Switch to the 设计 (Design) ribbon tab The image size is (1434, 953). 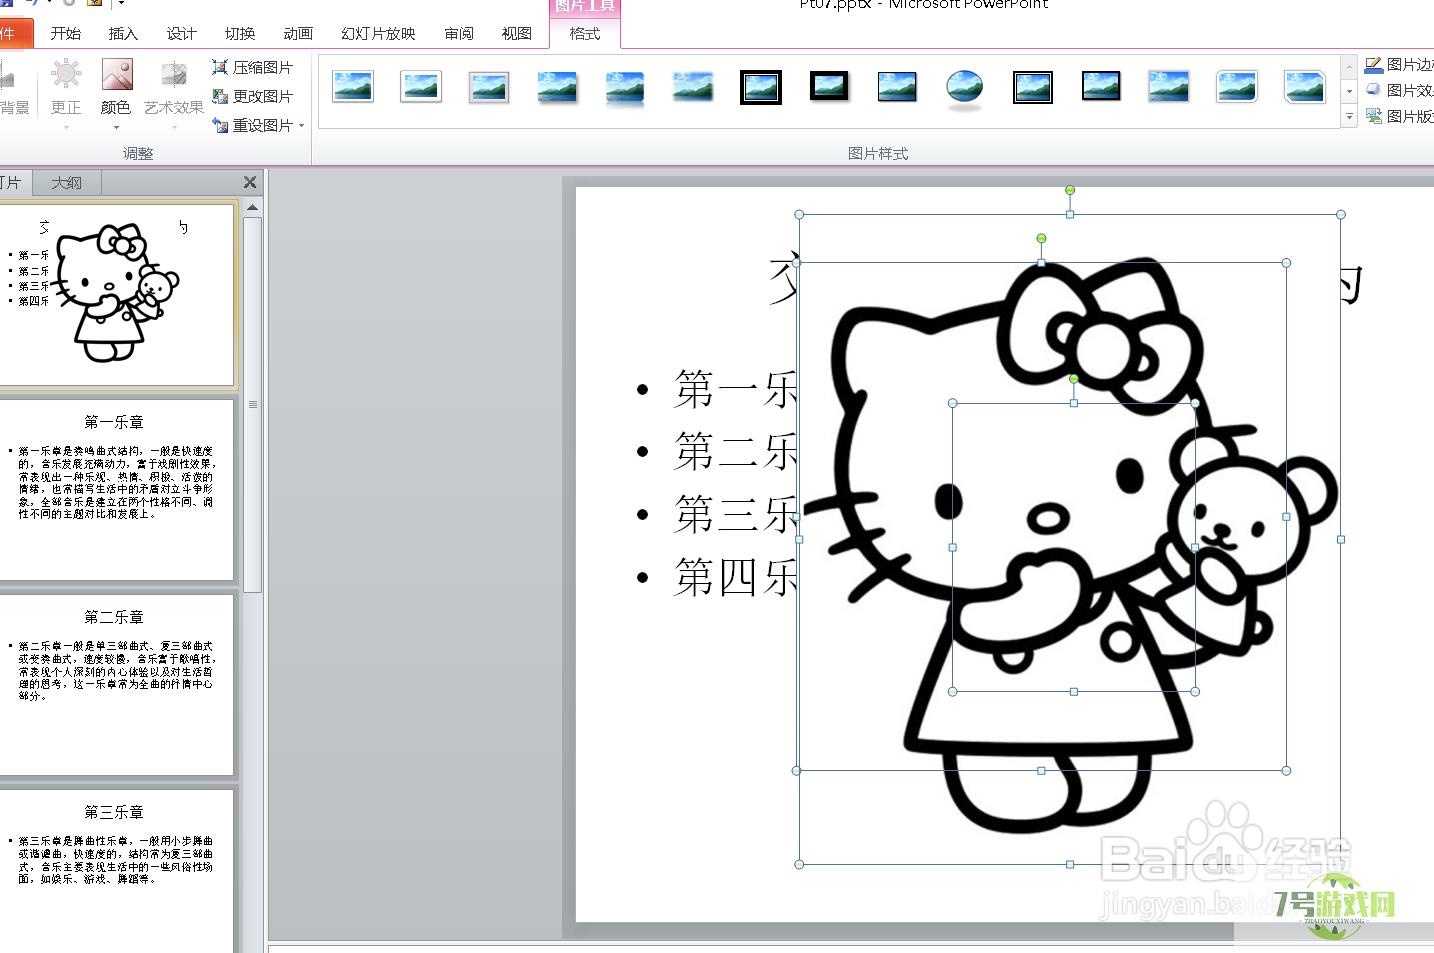181,33
